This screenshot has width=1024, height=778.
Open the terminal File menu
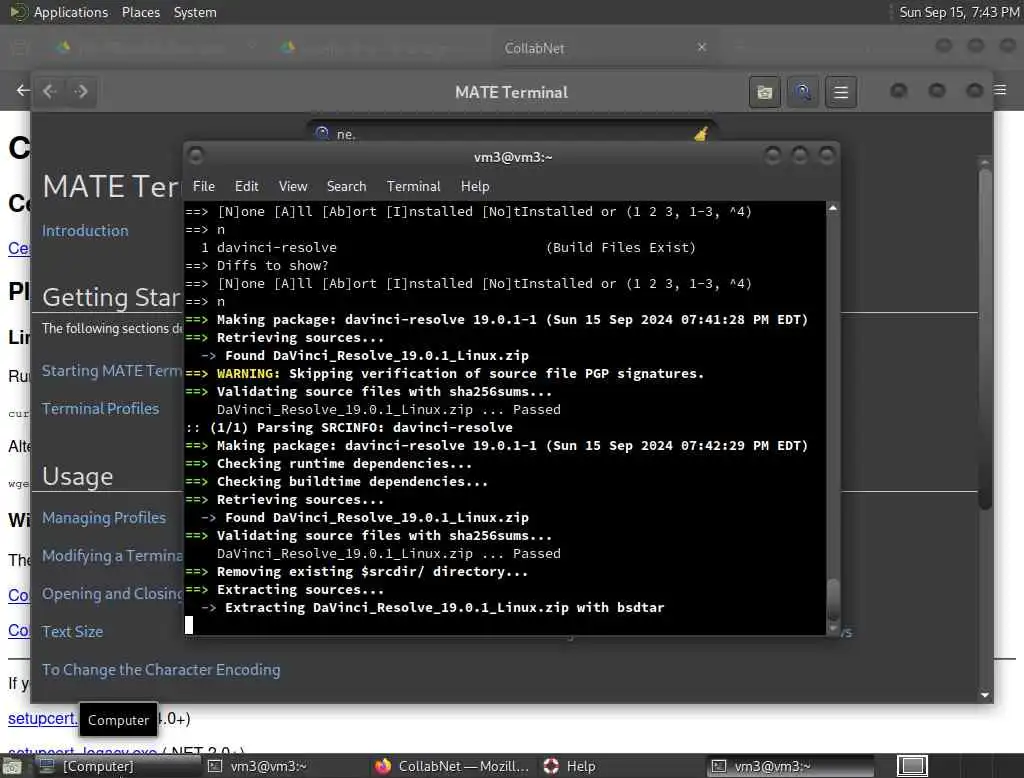[204, 186]
